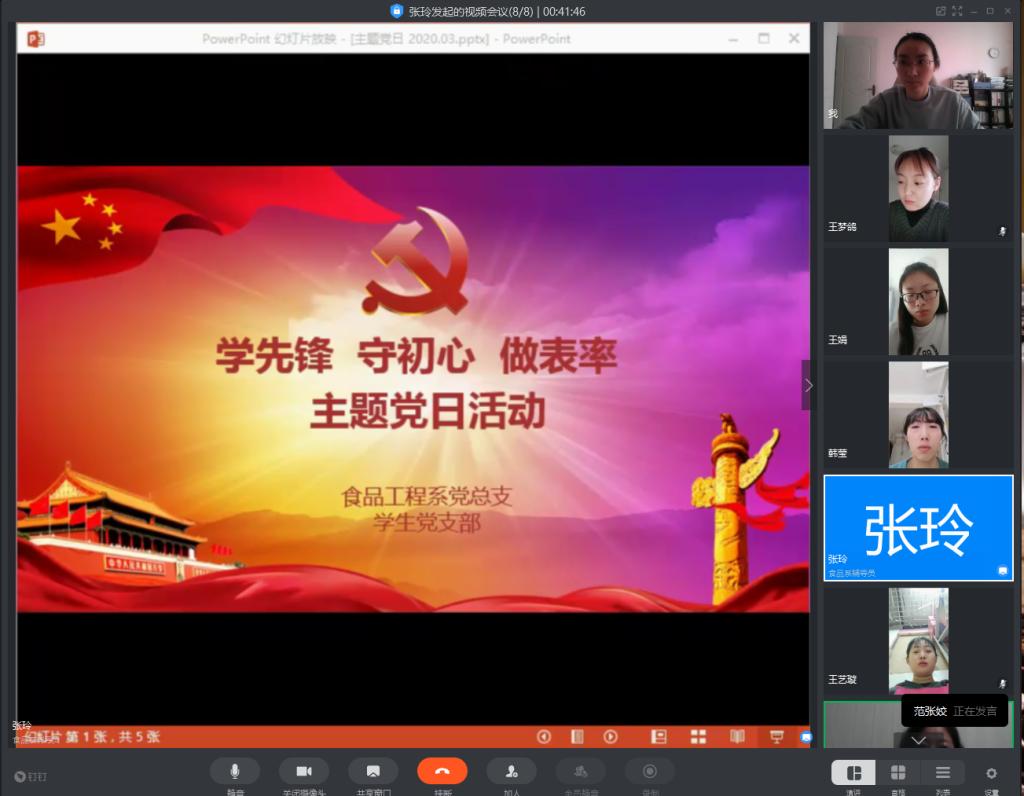Select 张玲's blue participant tile

click(918, 528)
